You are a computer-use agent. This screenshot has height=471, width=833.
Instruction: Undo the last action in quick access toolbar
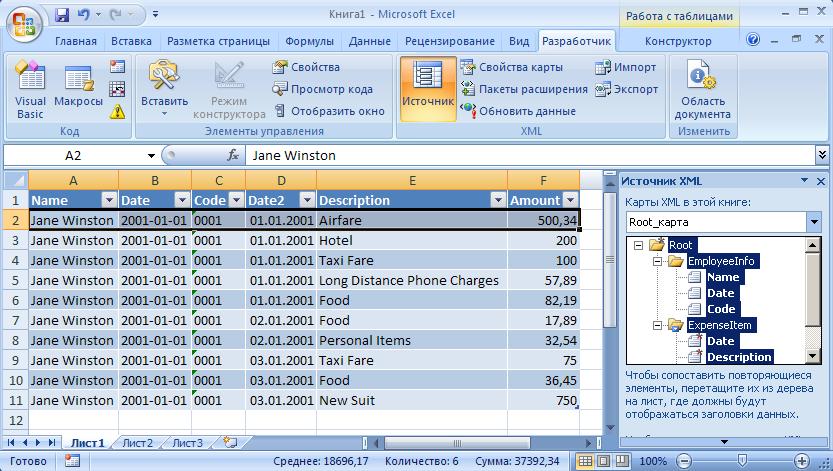(84, 15)
